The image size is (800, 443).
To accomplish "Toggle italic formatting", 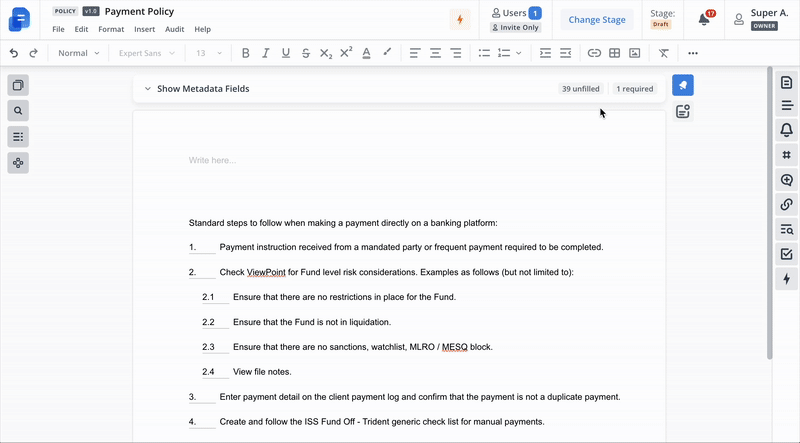I will click(265, 53).
